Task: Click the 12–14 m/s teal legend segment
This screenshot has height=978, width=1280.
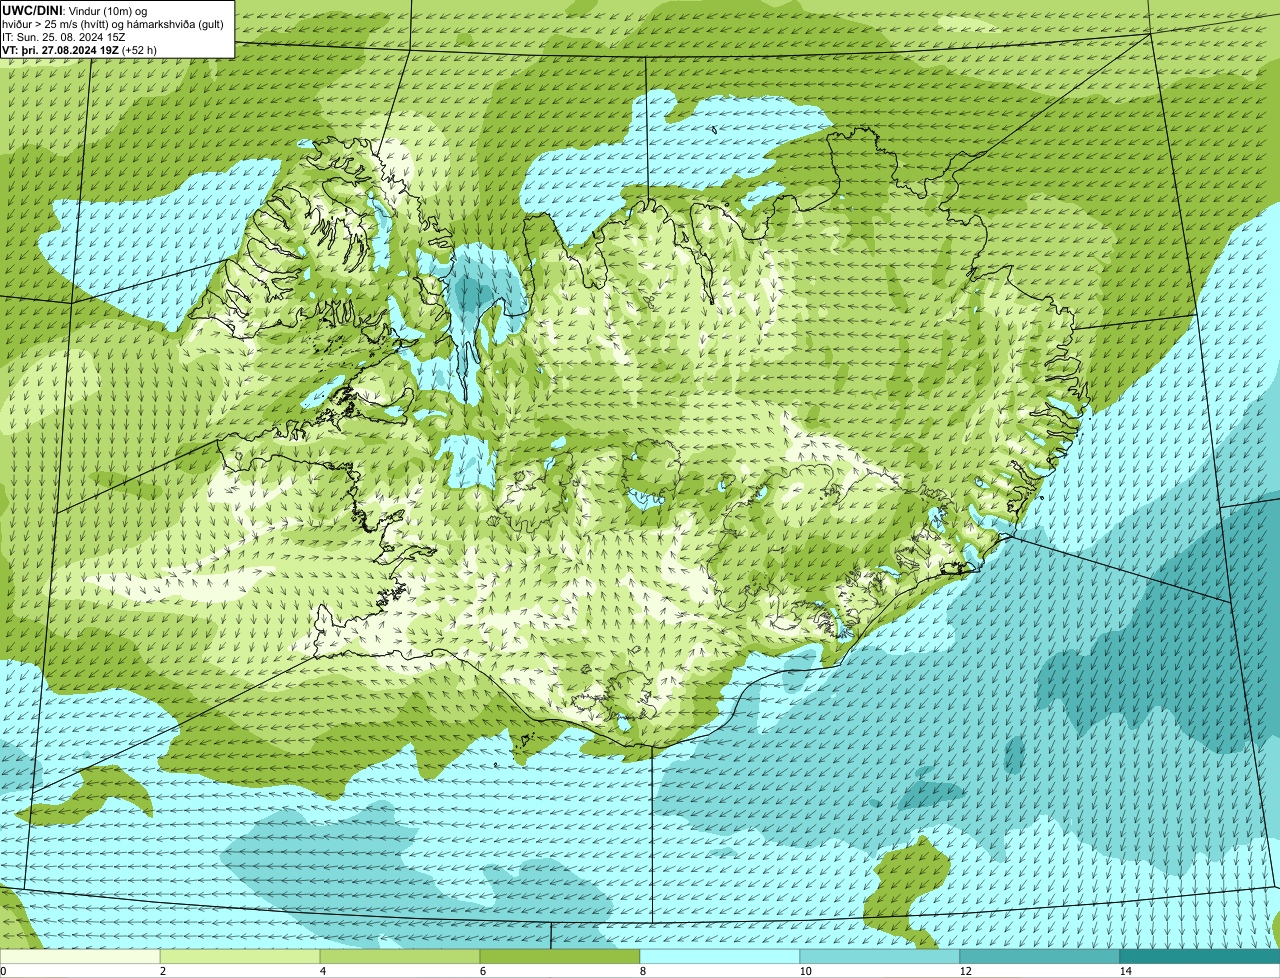Action: pyautogui.click(x=1040, y=956)
